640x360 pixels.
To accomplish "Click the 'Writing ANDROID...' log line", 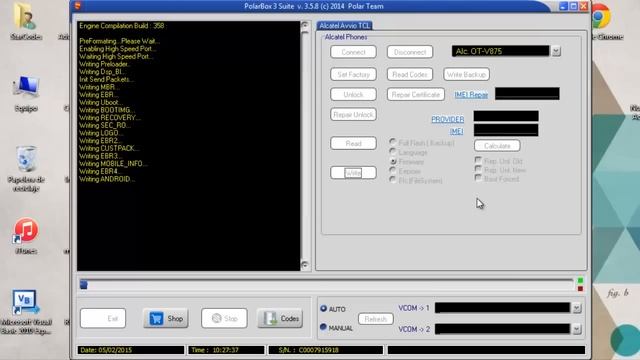I will point(107,179).
